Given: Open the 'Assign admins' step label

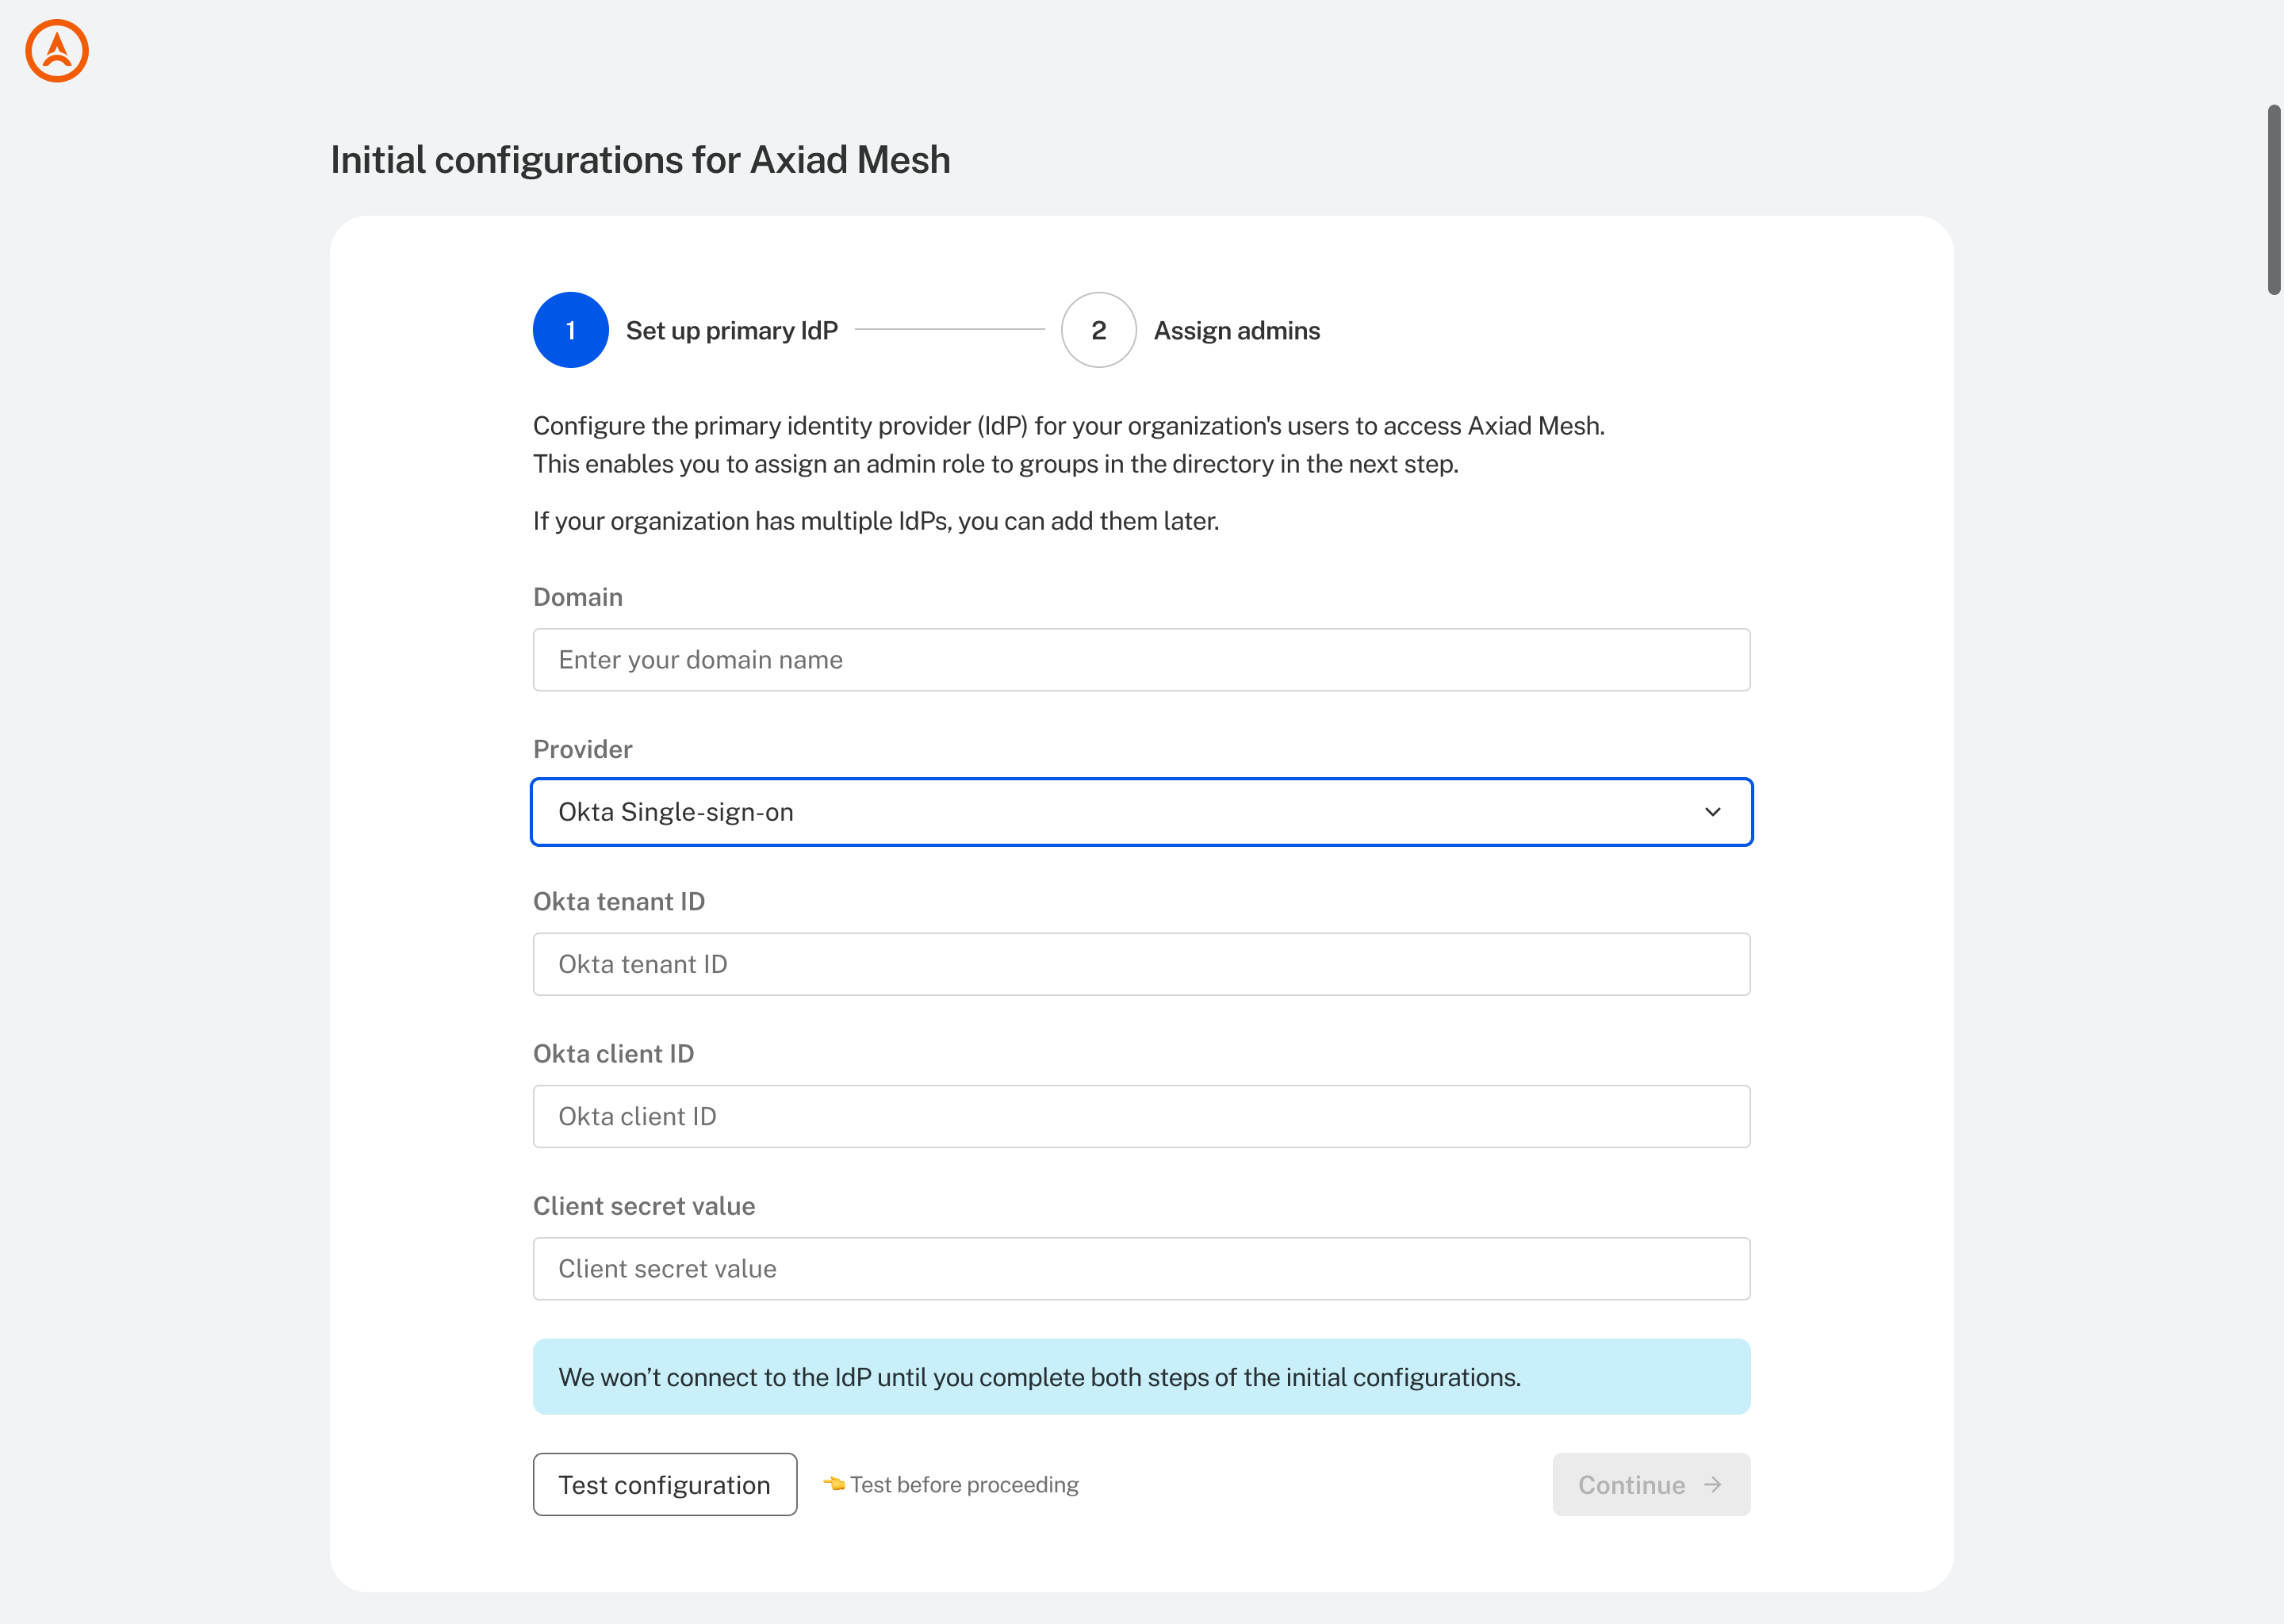Looking at the screenshot, I should (x=1237, y=331).
